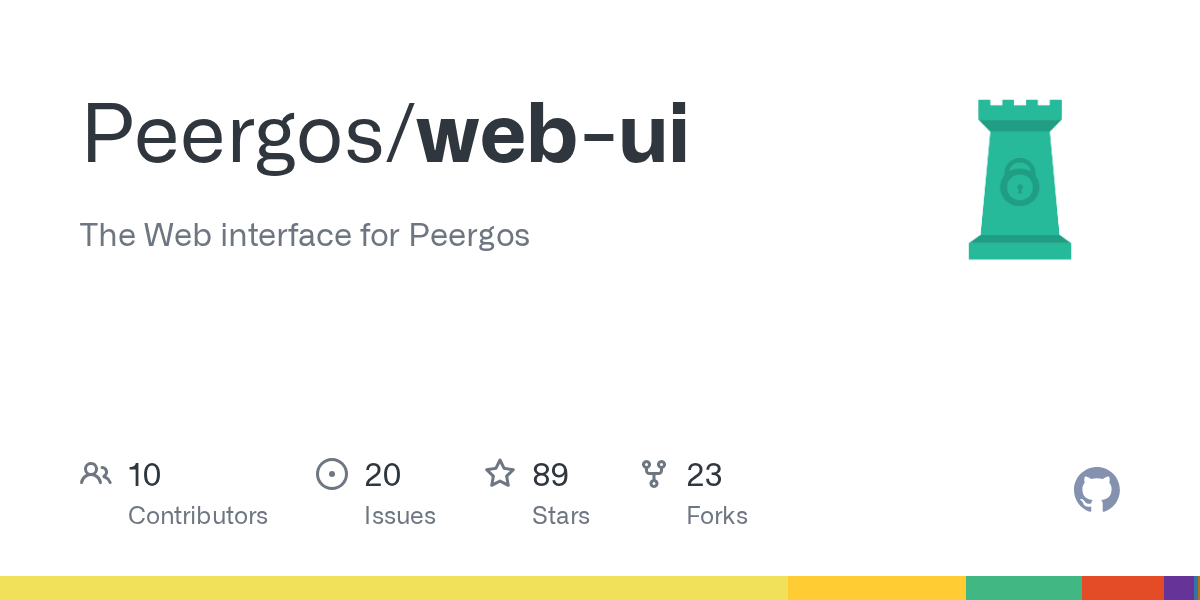Click the fork icon beside 23
The image size is (1200, 600).
pos(654,474)
